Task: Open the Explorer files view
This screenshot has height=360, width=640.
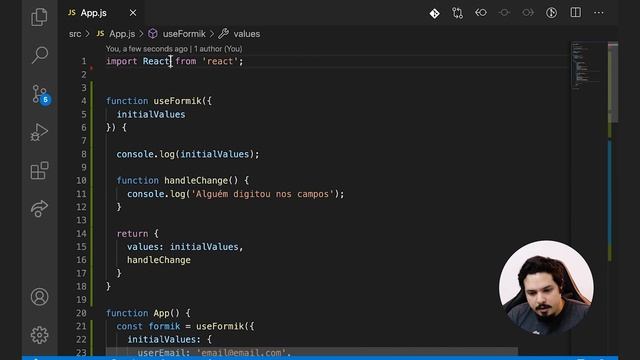Action: [39, 17]
